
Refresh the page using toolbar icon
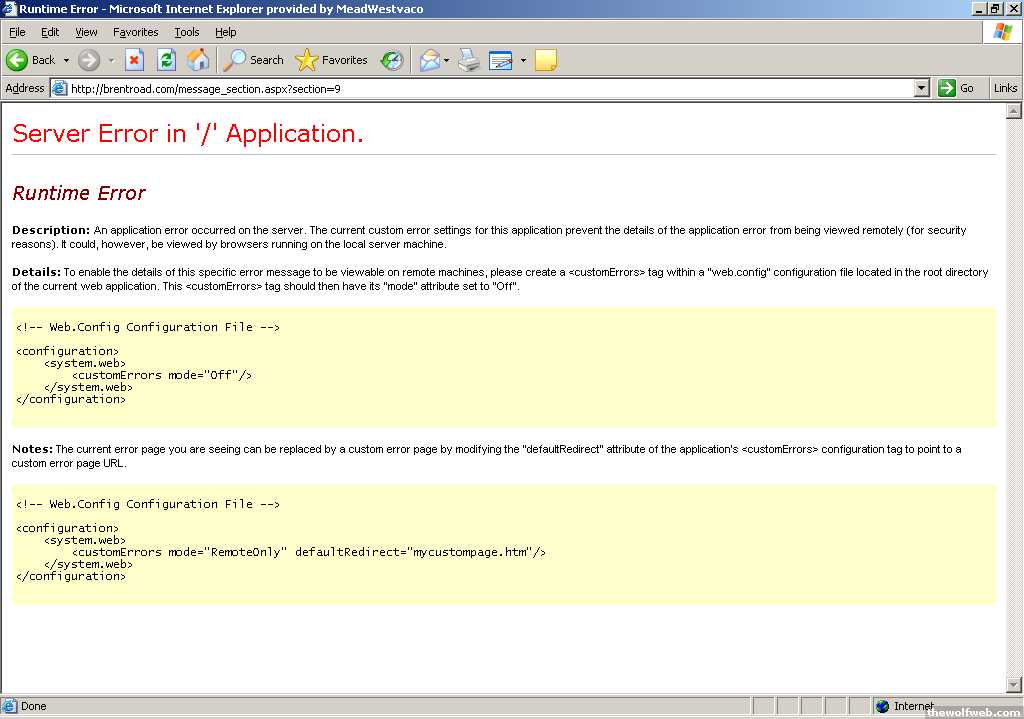coord(166,60)
